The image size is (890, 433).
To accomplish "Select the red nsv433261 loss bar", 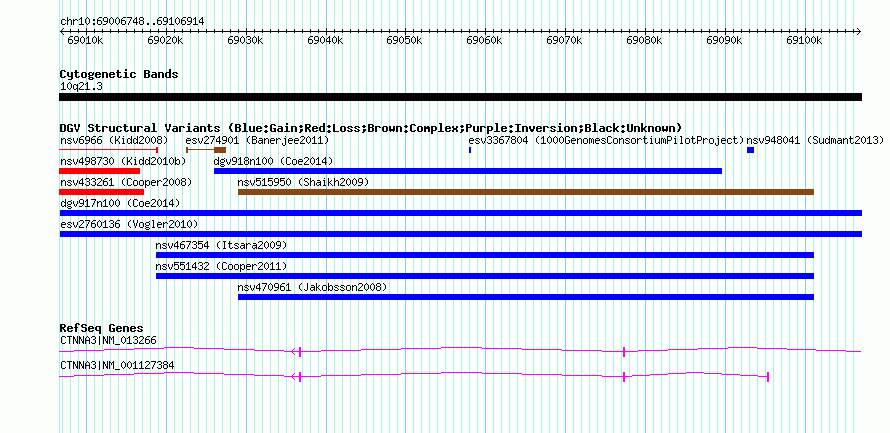I will coord(102,192).
